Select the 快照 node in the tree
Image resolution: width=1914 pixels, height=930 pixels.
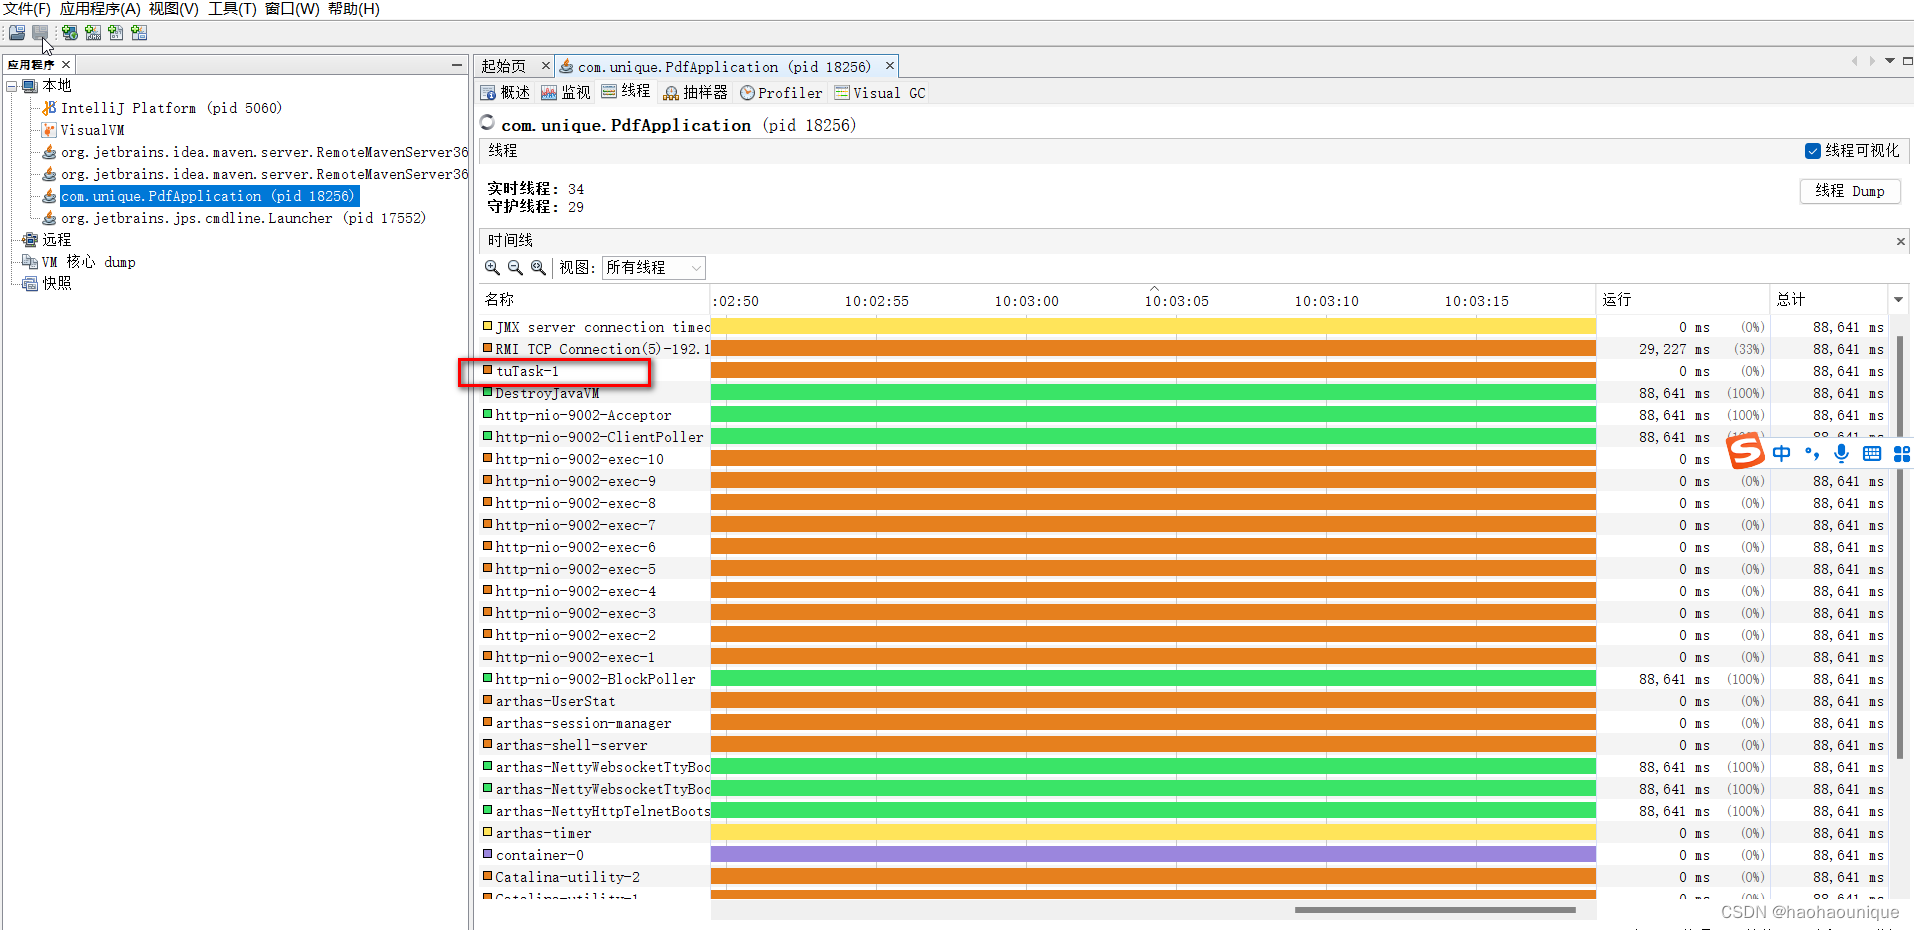[x=57, y=284]
